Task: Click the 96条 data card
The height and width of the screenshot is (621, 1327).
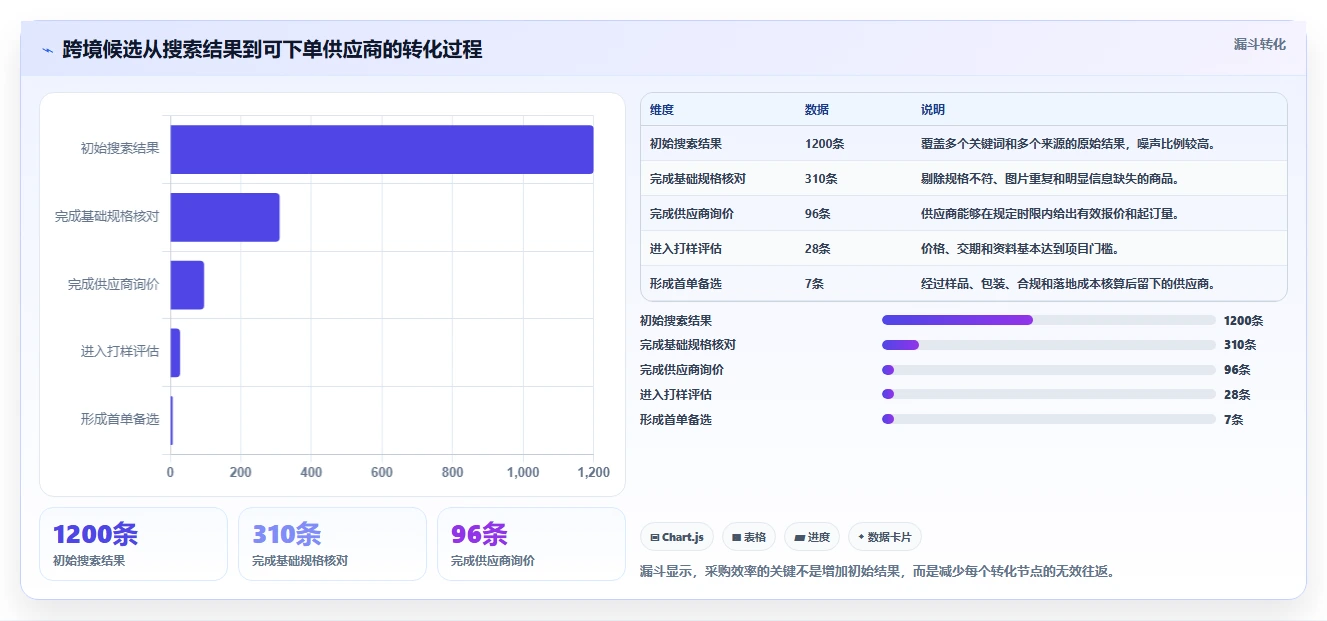Action: coord(531,544)
